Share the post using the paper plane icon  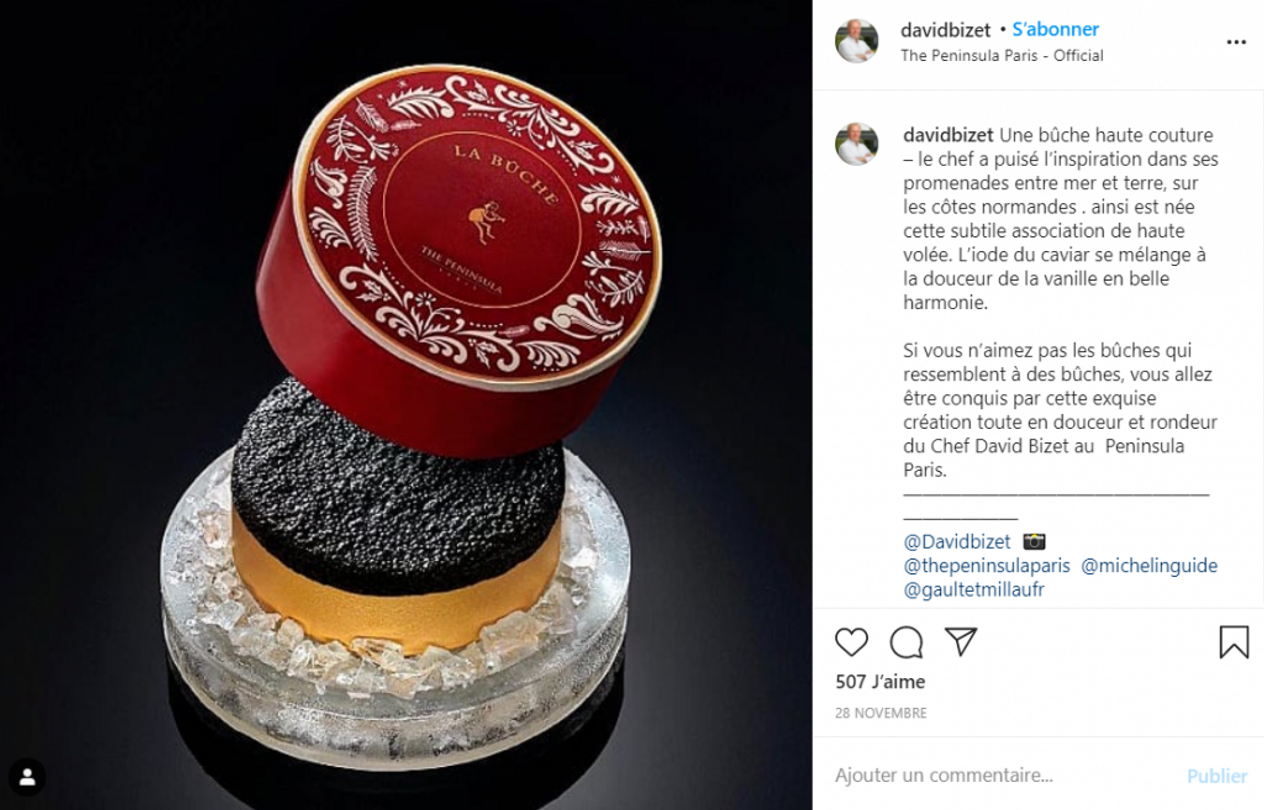pyautogui.click(x=960, y=642)
